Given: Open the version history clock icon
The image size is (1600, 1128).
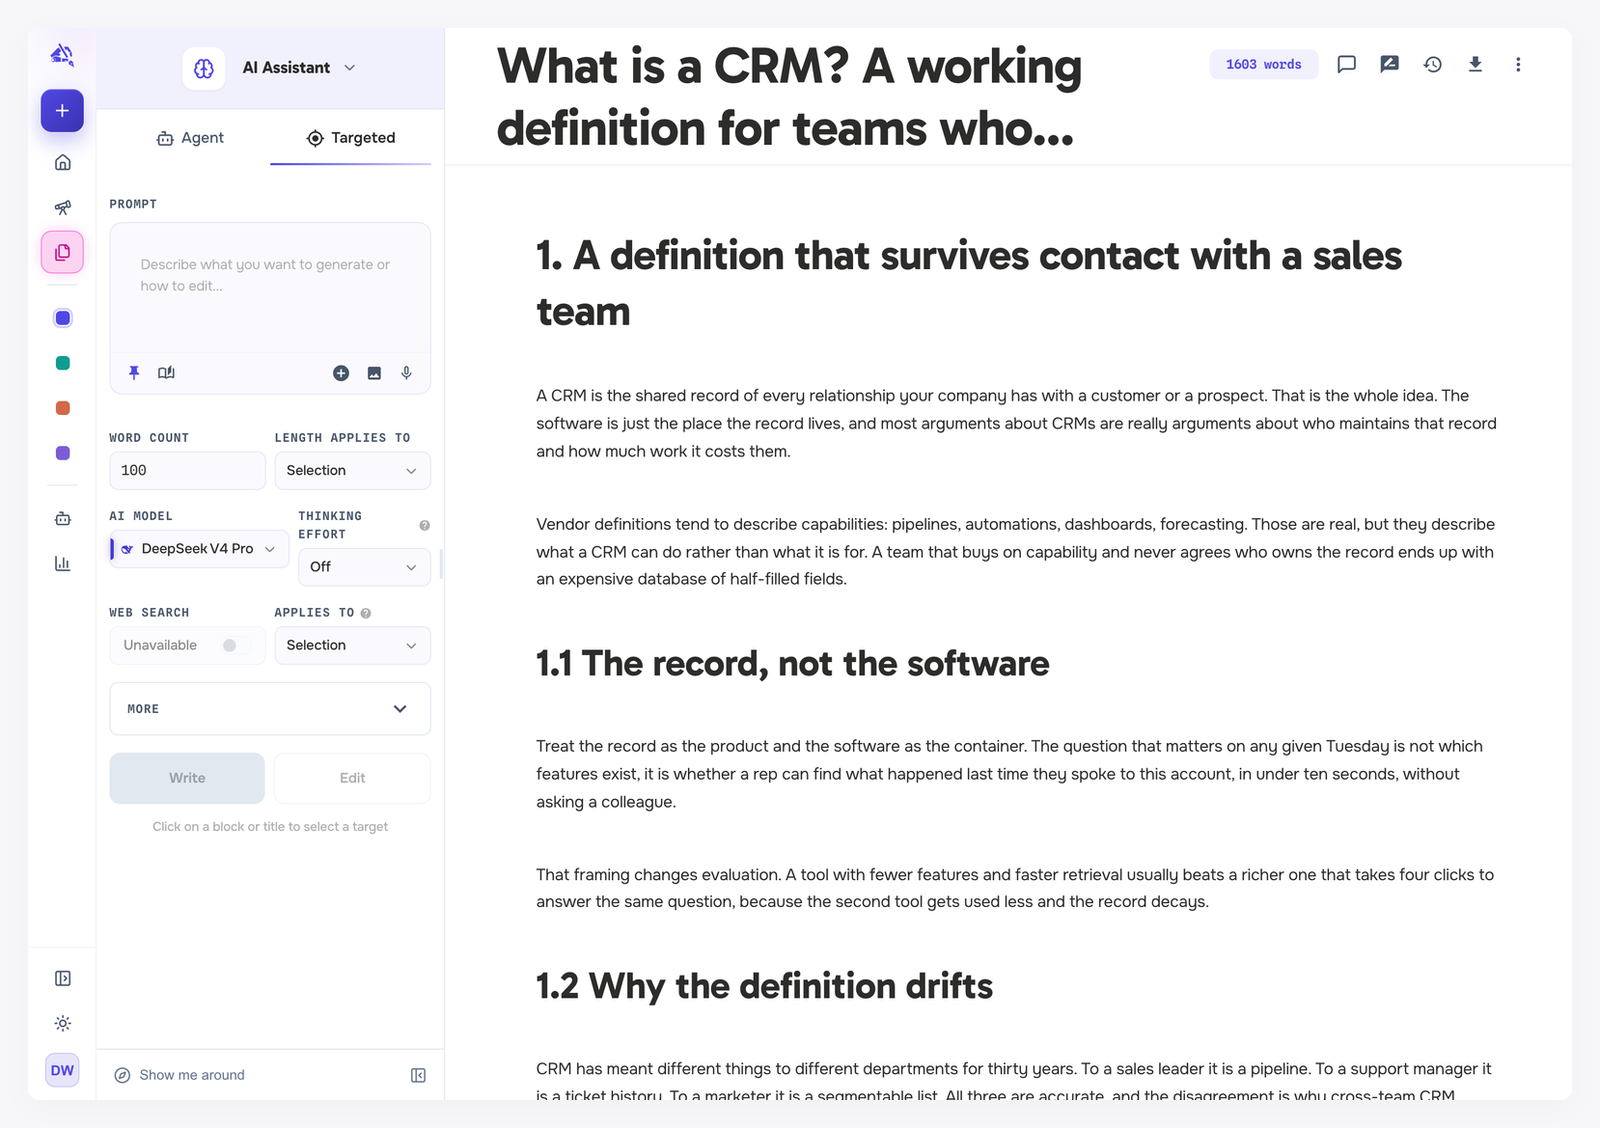Looking at the screenshot, I should (1433, 64).
